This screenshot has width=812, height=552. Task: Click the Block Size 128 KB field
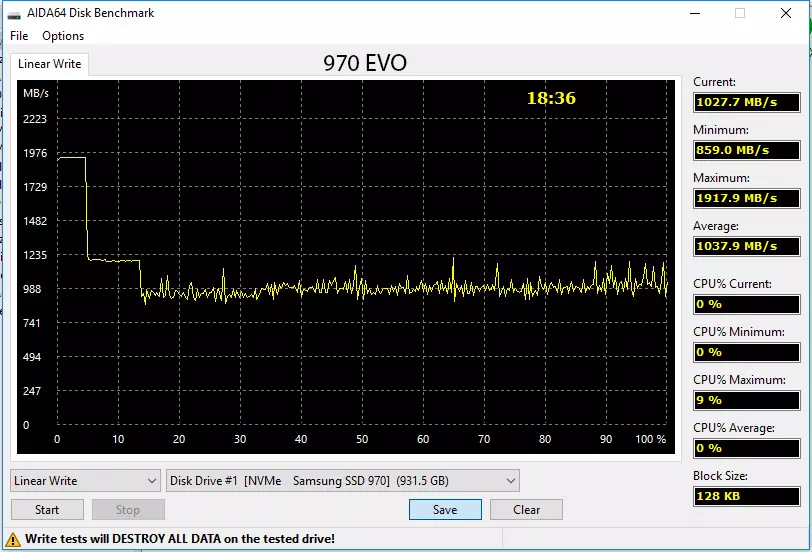[746, 496]
